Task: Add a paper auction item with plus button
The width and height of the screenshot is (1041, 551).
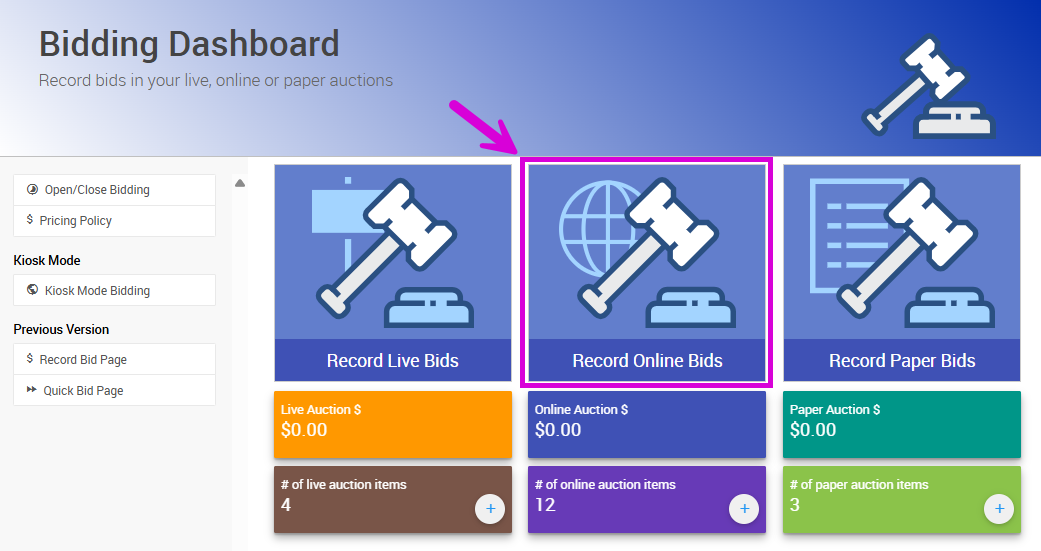Action: point(998,509)
